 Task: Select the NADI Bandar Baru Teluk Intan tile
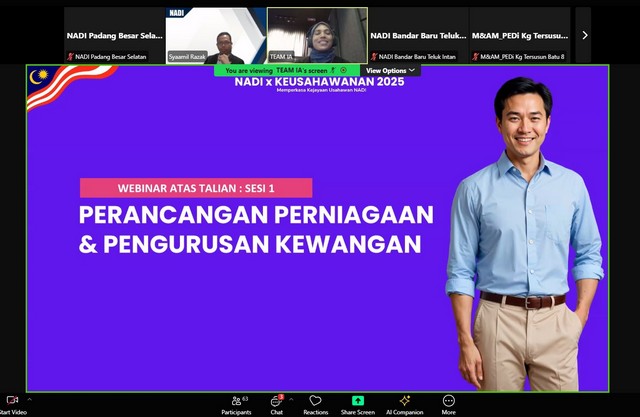tap(418, 35)
